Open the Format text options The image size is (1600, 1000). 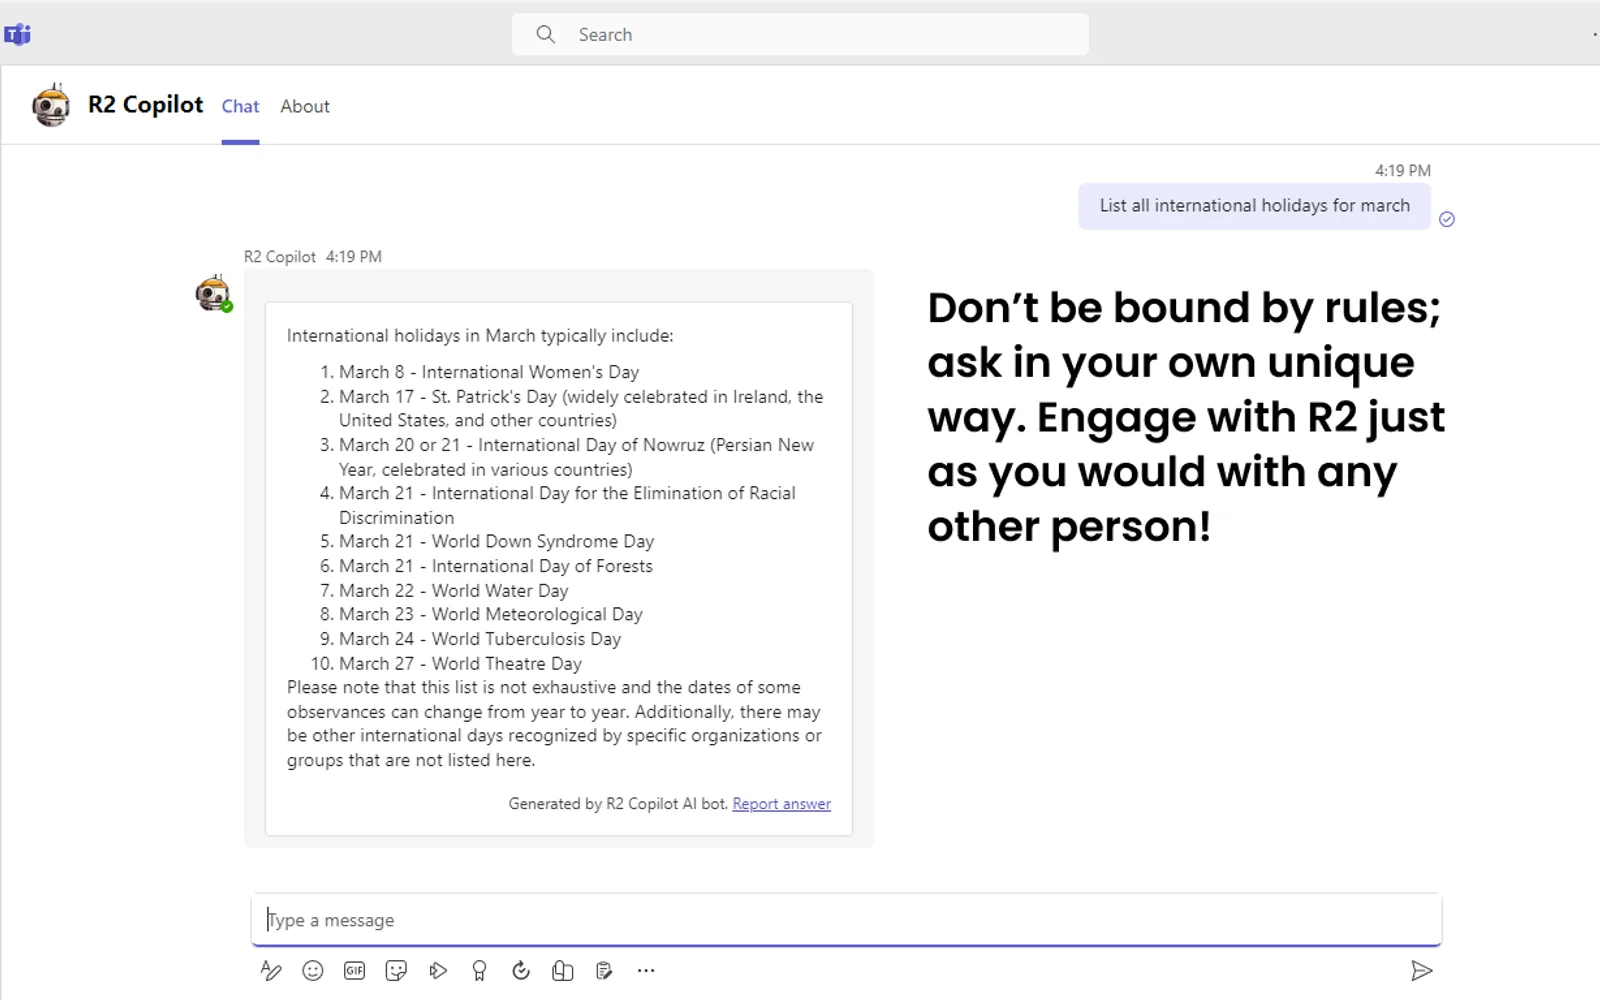click(x=271, y=970)
